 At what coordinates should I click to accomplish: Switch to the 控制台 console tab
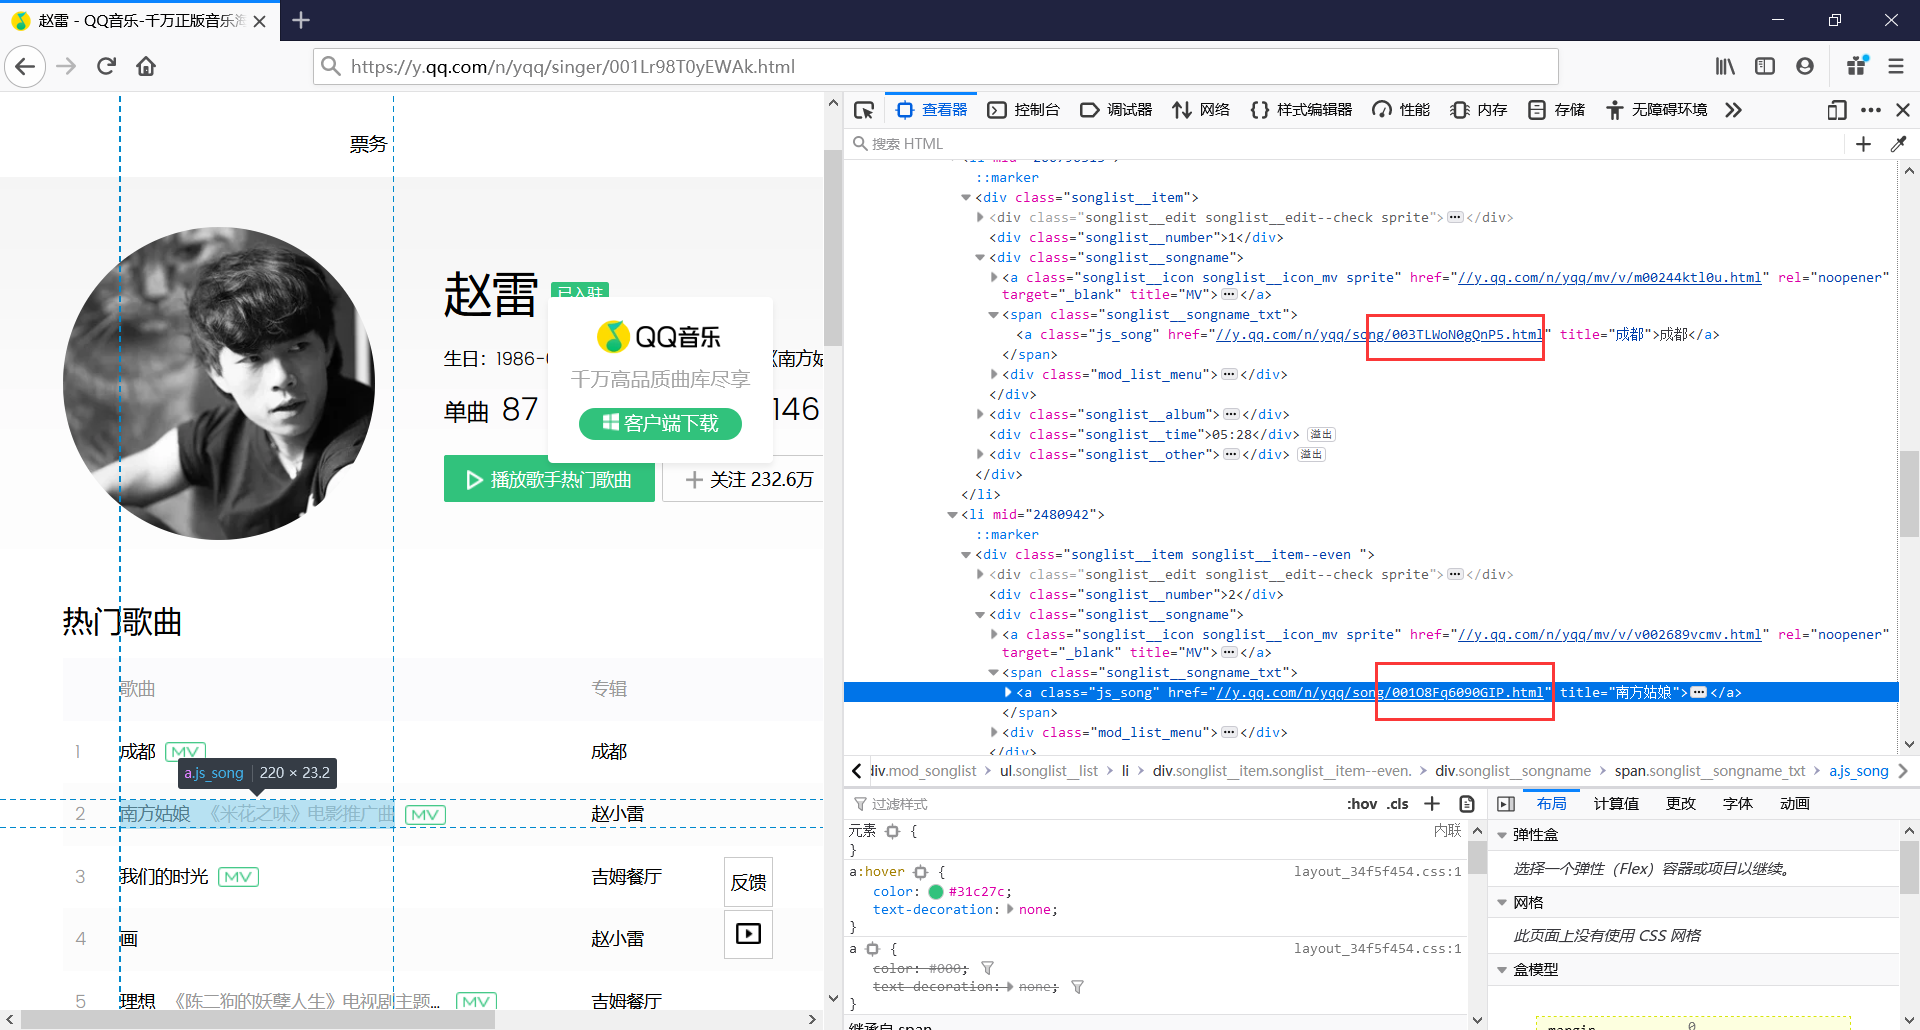(1023, 110)
